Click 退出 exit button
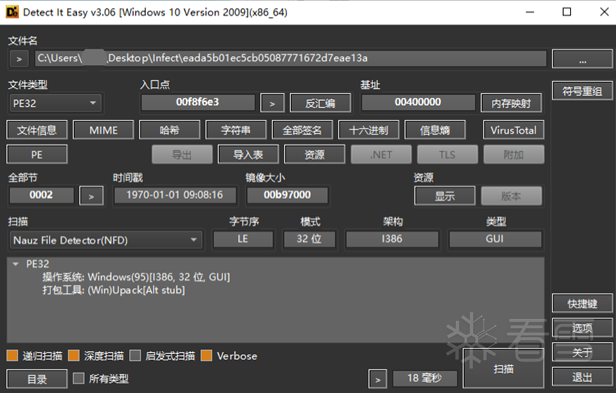 582,377
